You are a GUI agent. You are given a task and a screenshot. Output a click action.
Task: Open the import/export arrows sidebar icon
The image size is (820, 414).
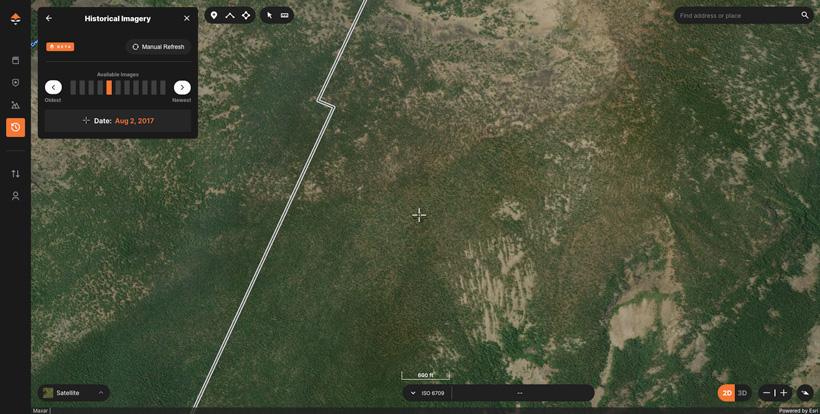click(x=16, y=174)
